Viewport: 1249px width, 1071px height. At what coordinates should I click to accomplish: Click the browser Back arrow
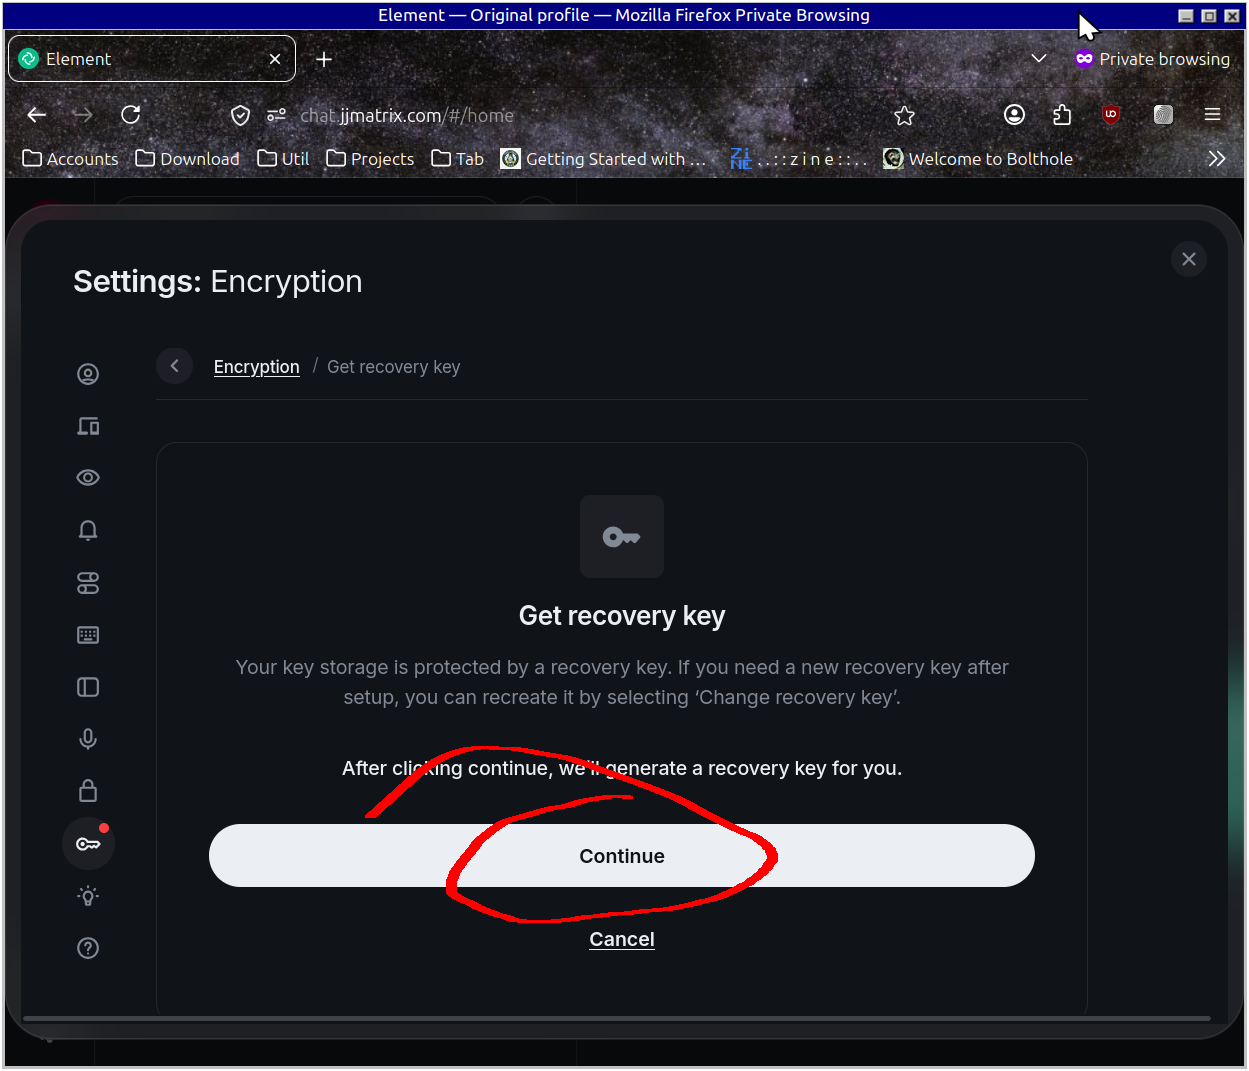[x=37, y=115]
